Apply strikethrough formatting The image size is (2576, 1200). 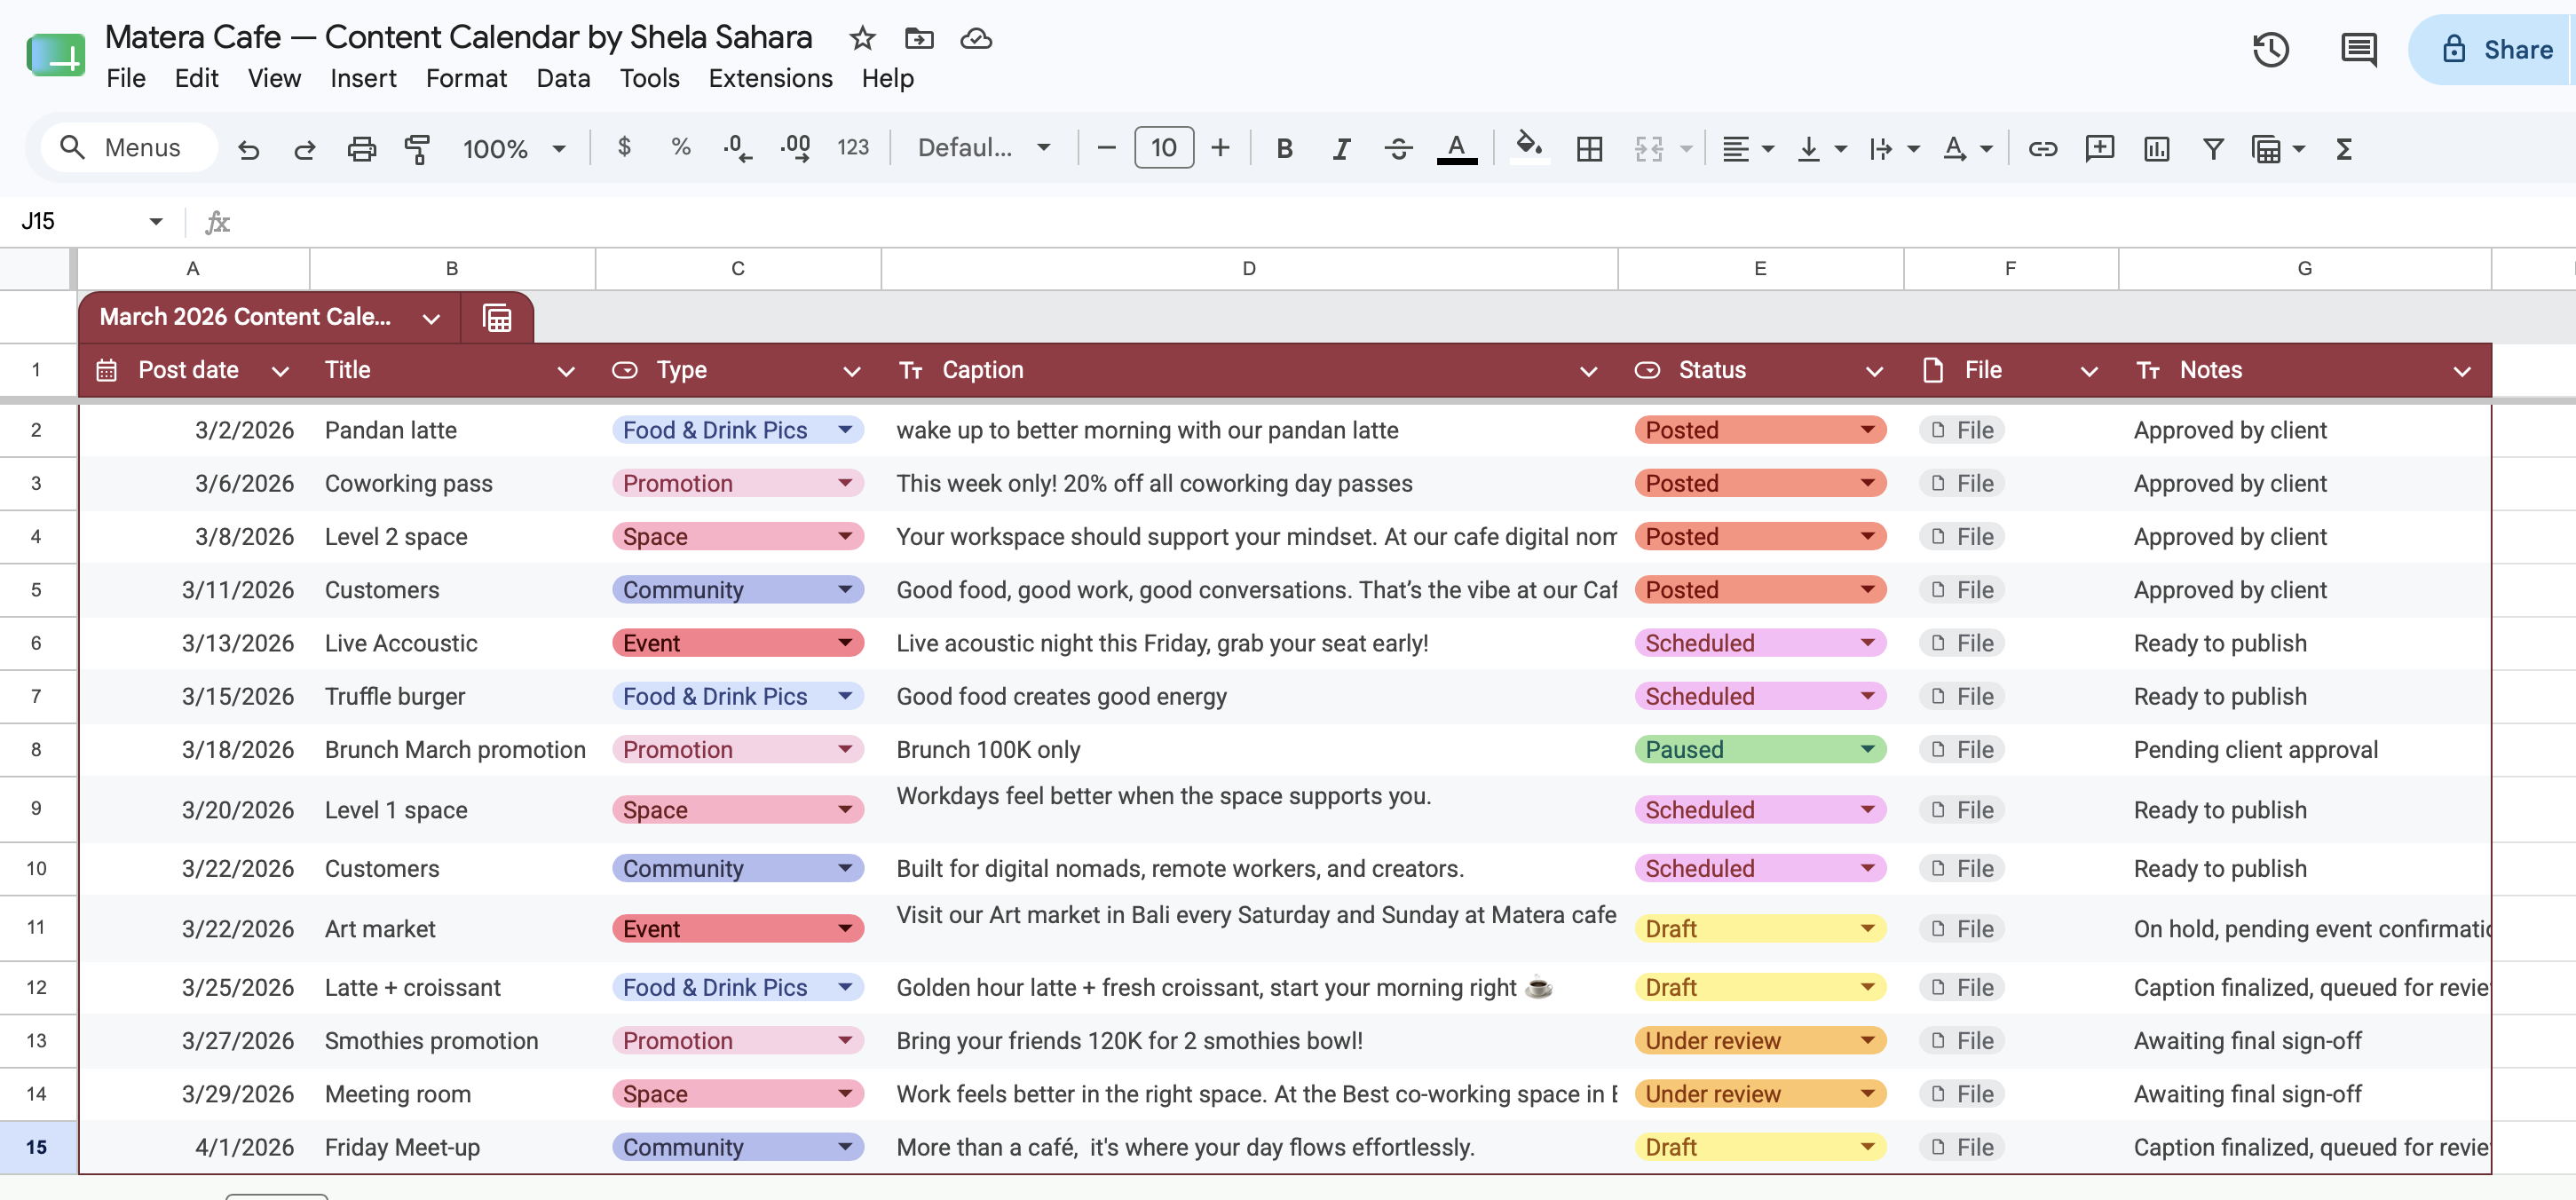pos(1398,149)
